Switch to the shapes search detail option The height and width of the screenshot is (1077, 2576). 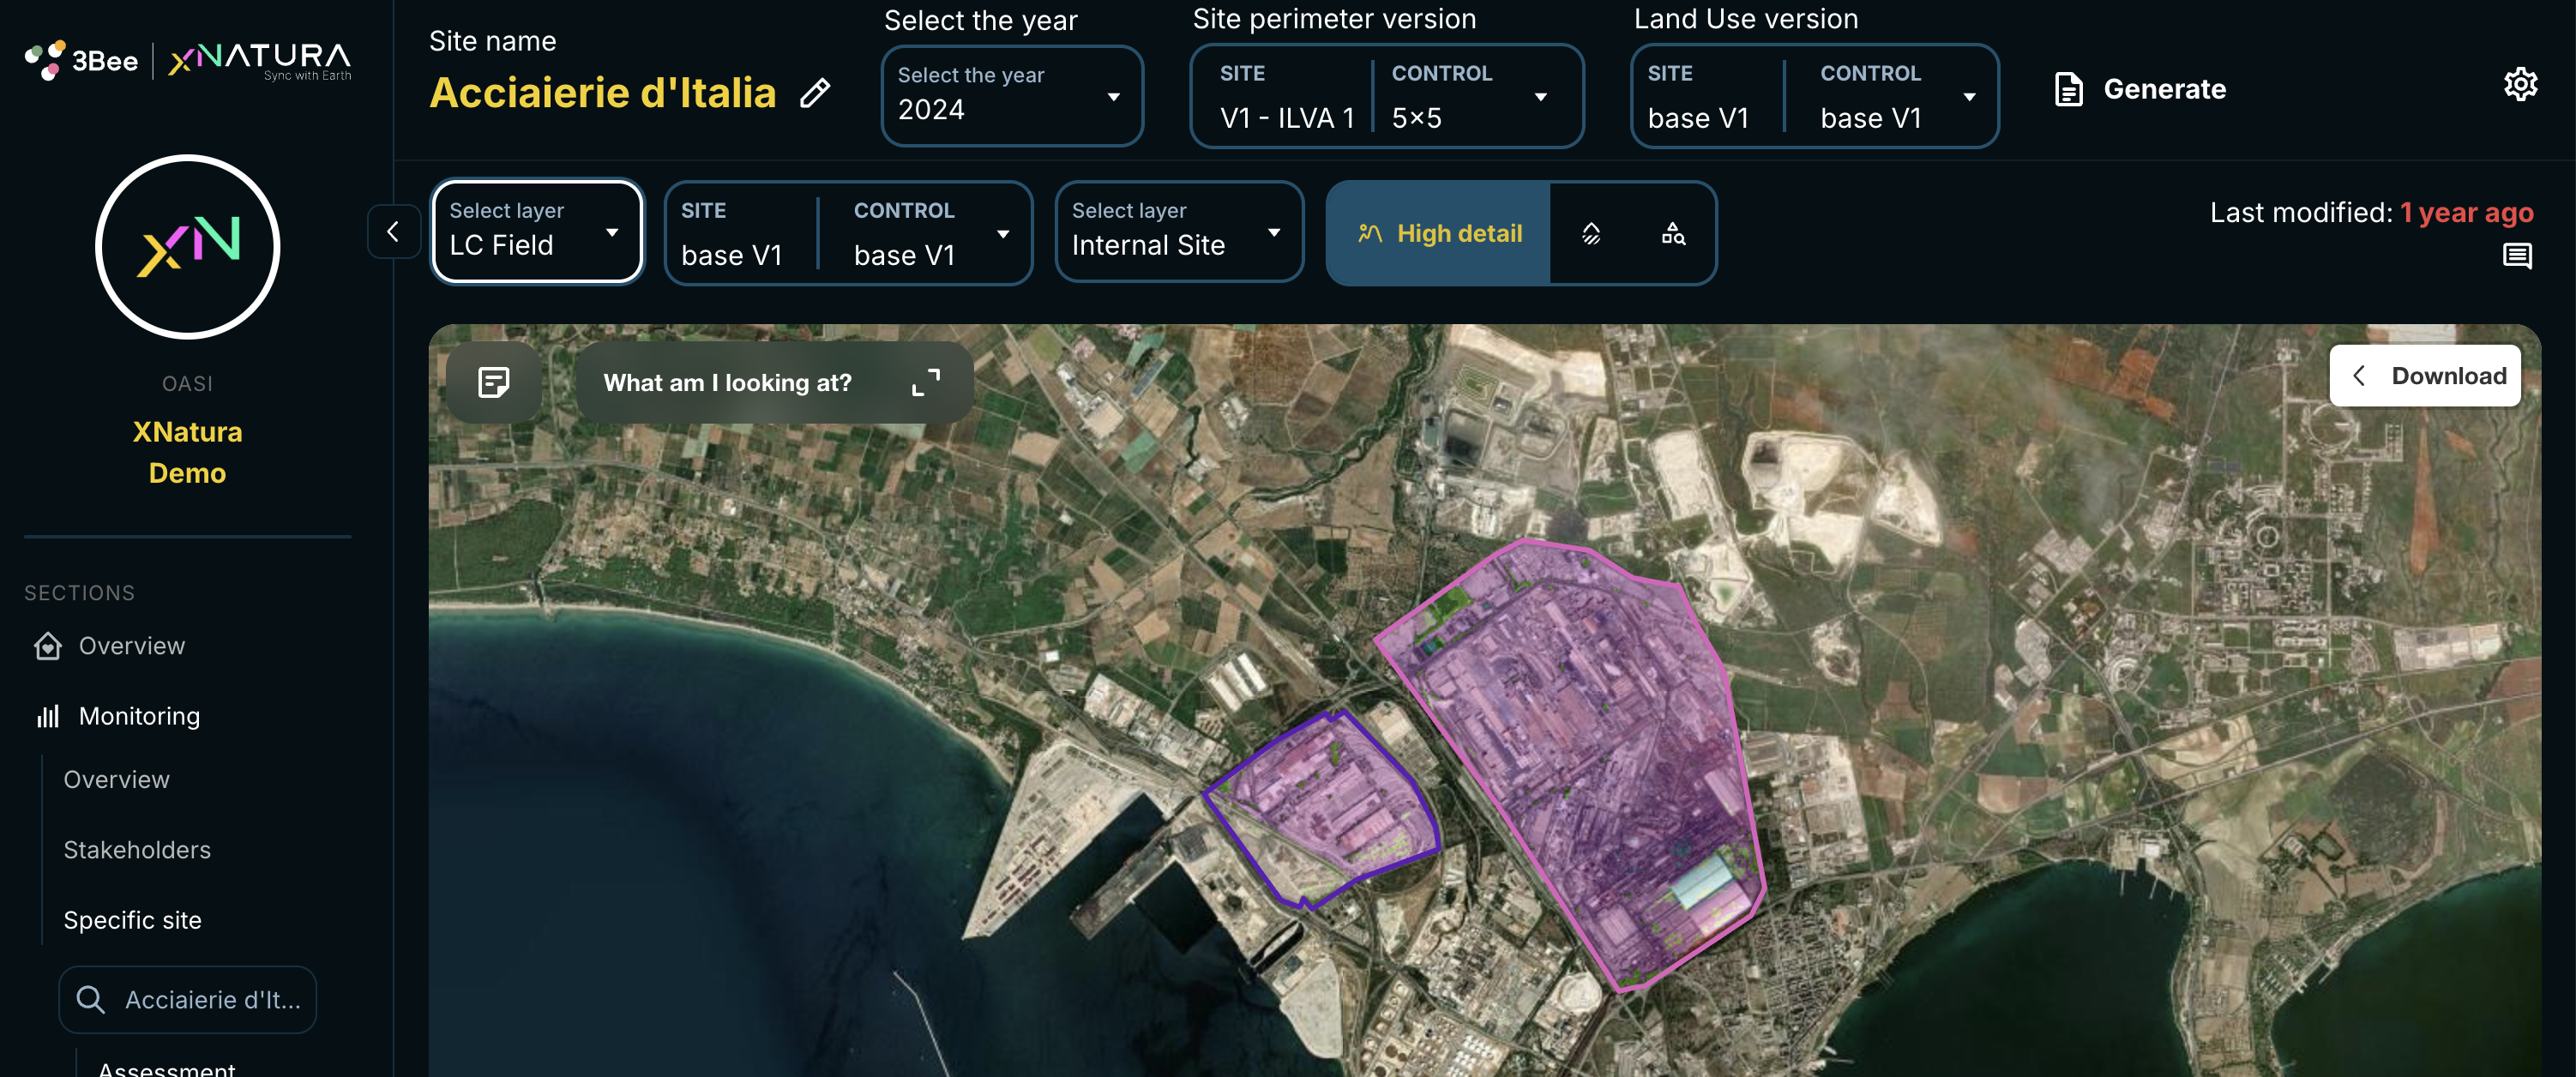point(1672,233)
